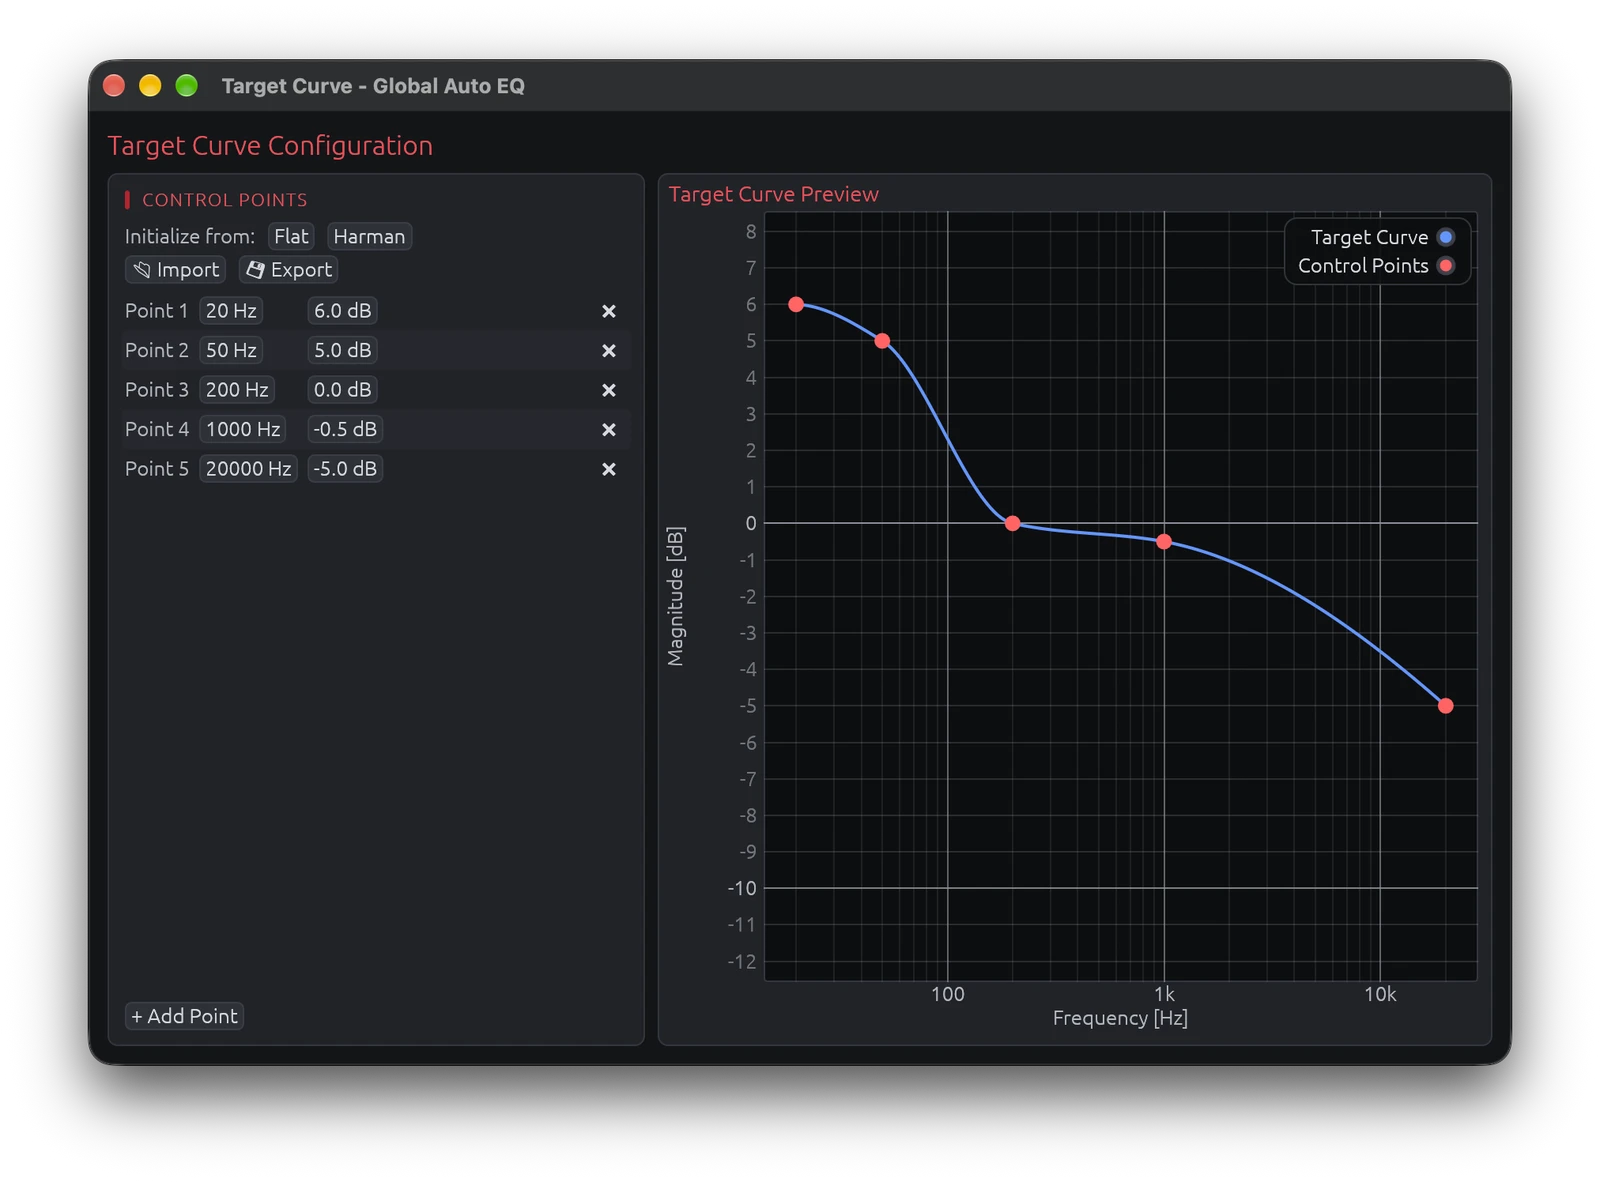This screenshot has height=1182, width=1600.
Task: Select the 1 kHz control point on graph
Action: (x=1164, y=541)
